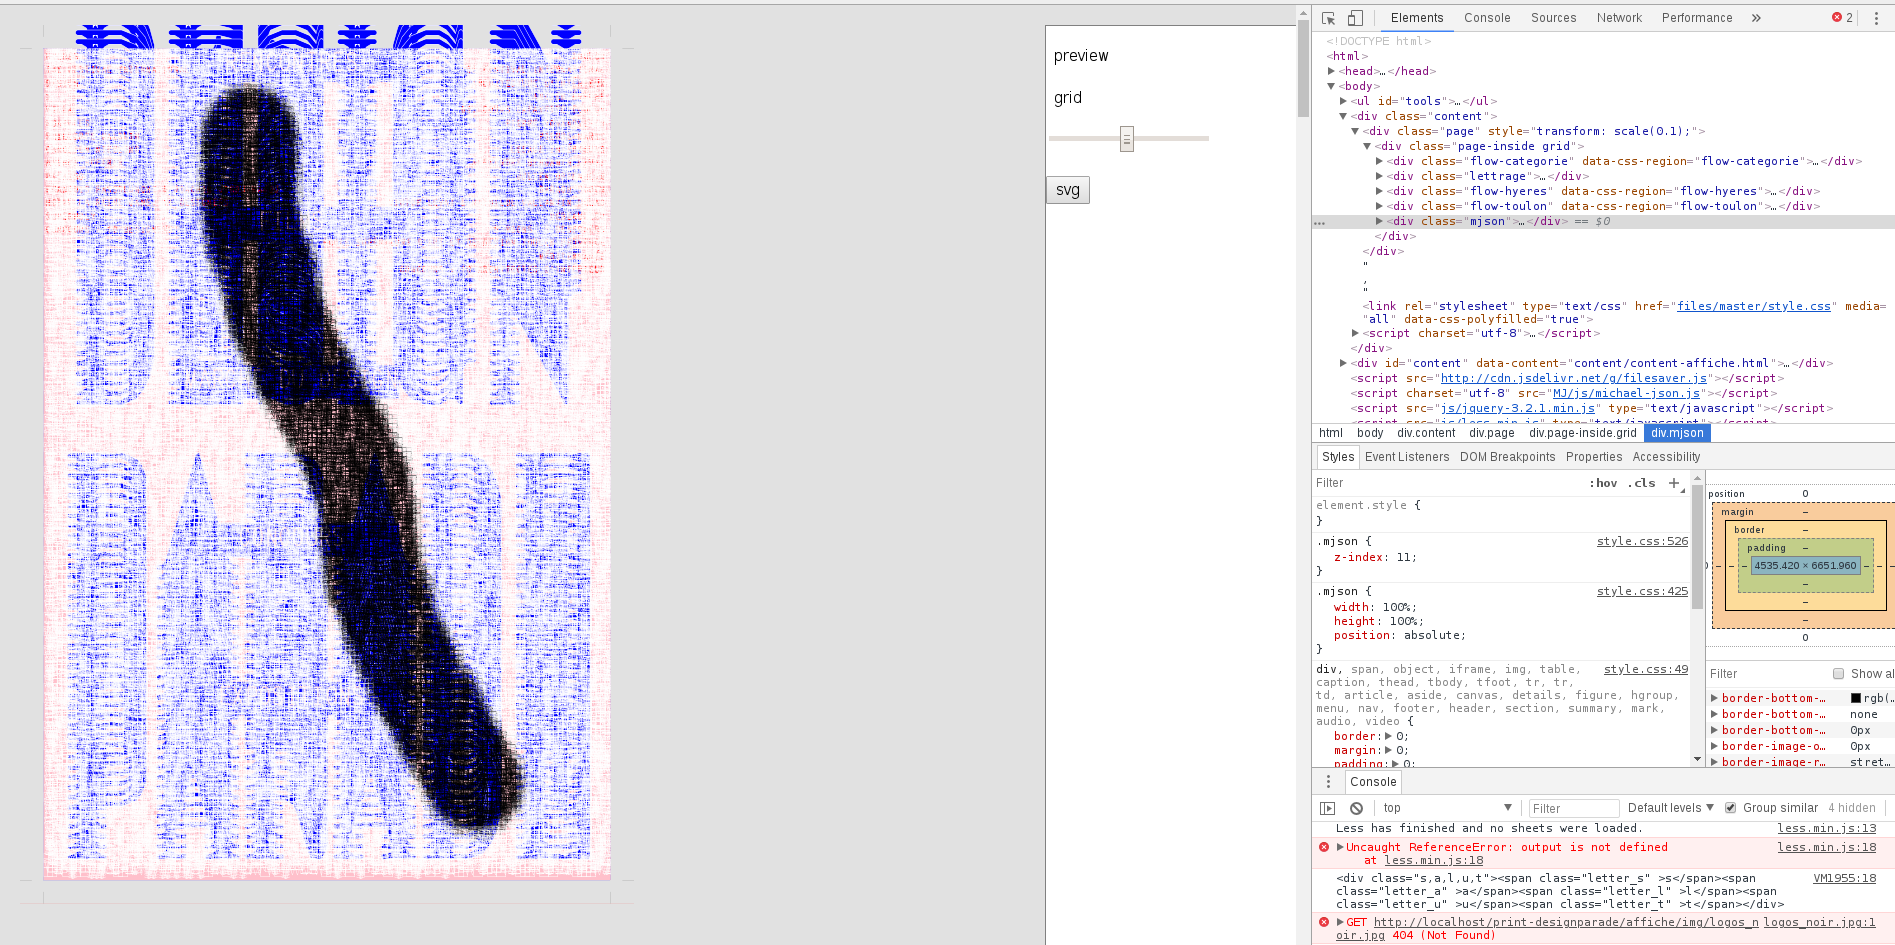The image size is (1895, 945).
Task: Show the console sidebar icon
Action: point(1328,808)
